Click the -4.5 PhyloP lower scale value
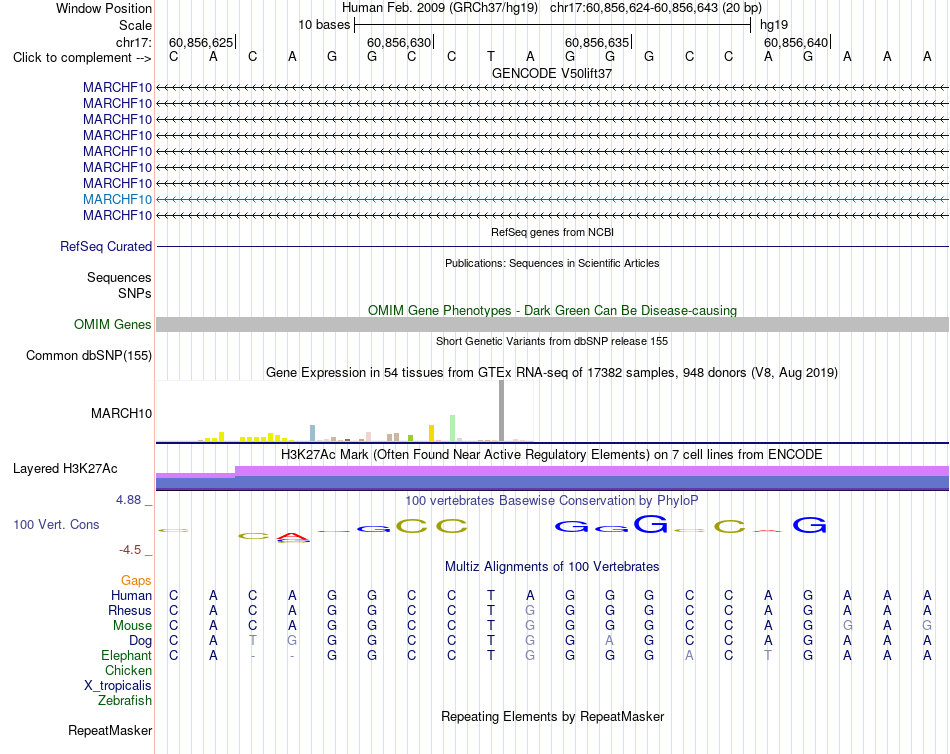The image size is (950, 754). pyautogui.click(x=130, y=550)
